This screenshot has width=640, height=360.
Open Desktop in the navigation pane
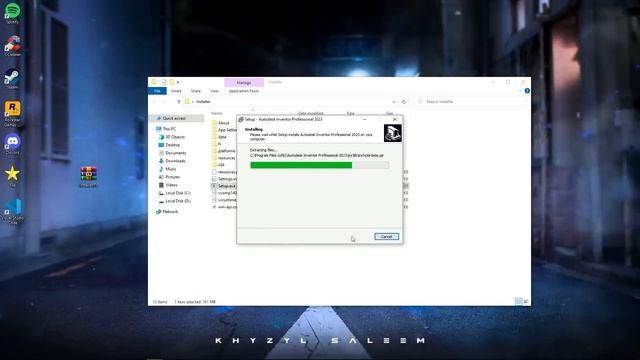[169, 145]
